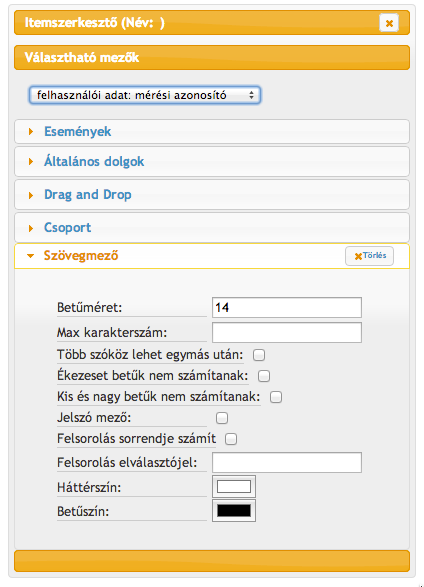
Task: Toggle the Jelszó mező checkbox
Action: pyautogui.click(x=222, y=418)
